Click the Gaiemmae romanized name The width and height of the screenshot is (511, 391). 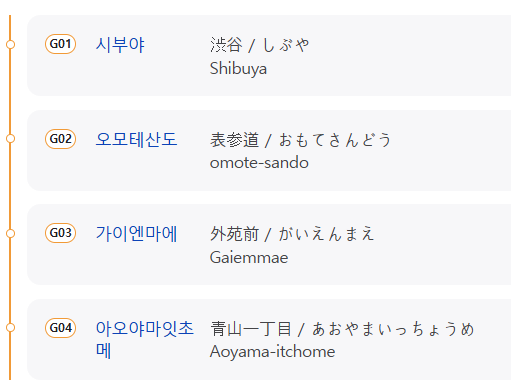[249, 258]
